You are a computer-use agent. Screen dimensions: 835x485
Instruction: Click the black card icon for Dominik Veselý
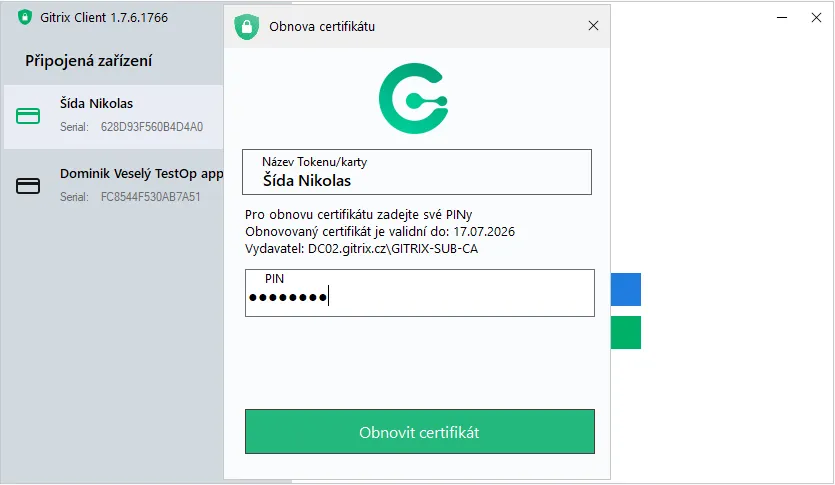pos(29,185)
